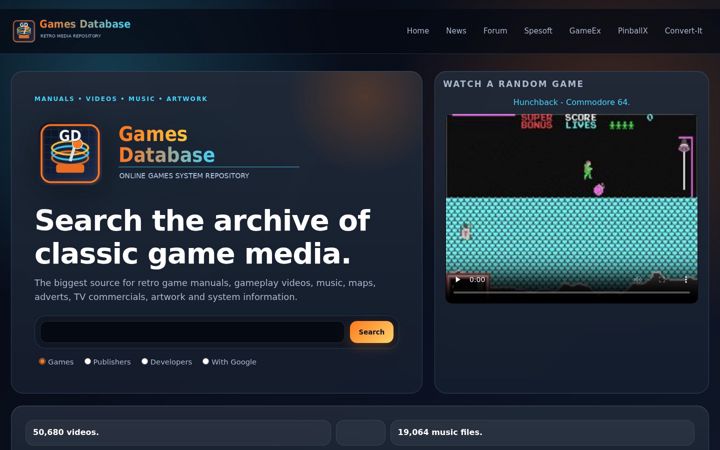Open the video player's three-dot options menu
720x450 pixels.
click(686, 279)
